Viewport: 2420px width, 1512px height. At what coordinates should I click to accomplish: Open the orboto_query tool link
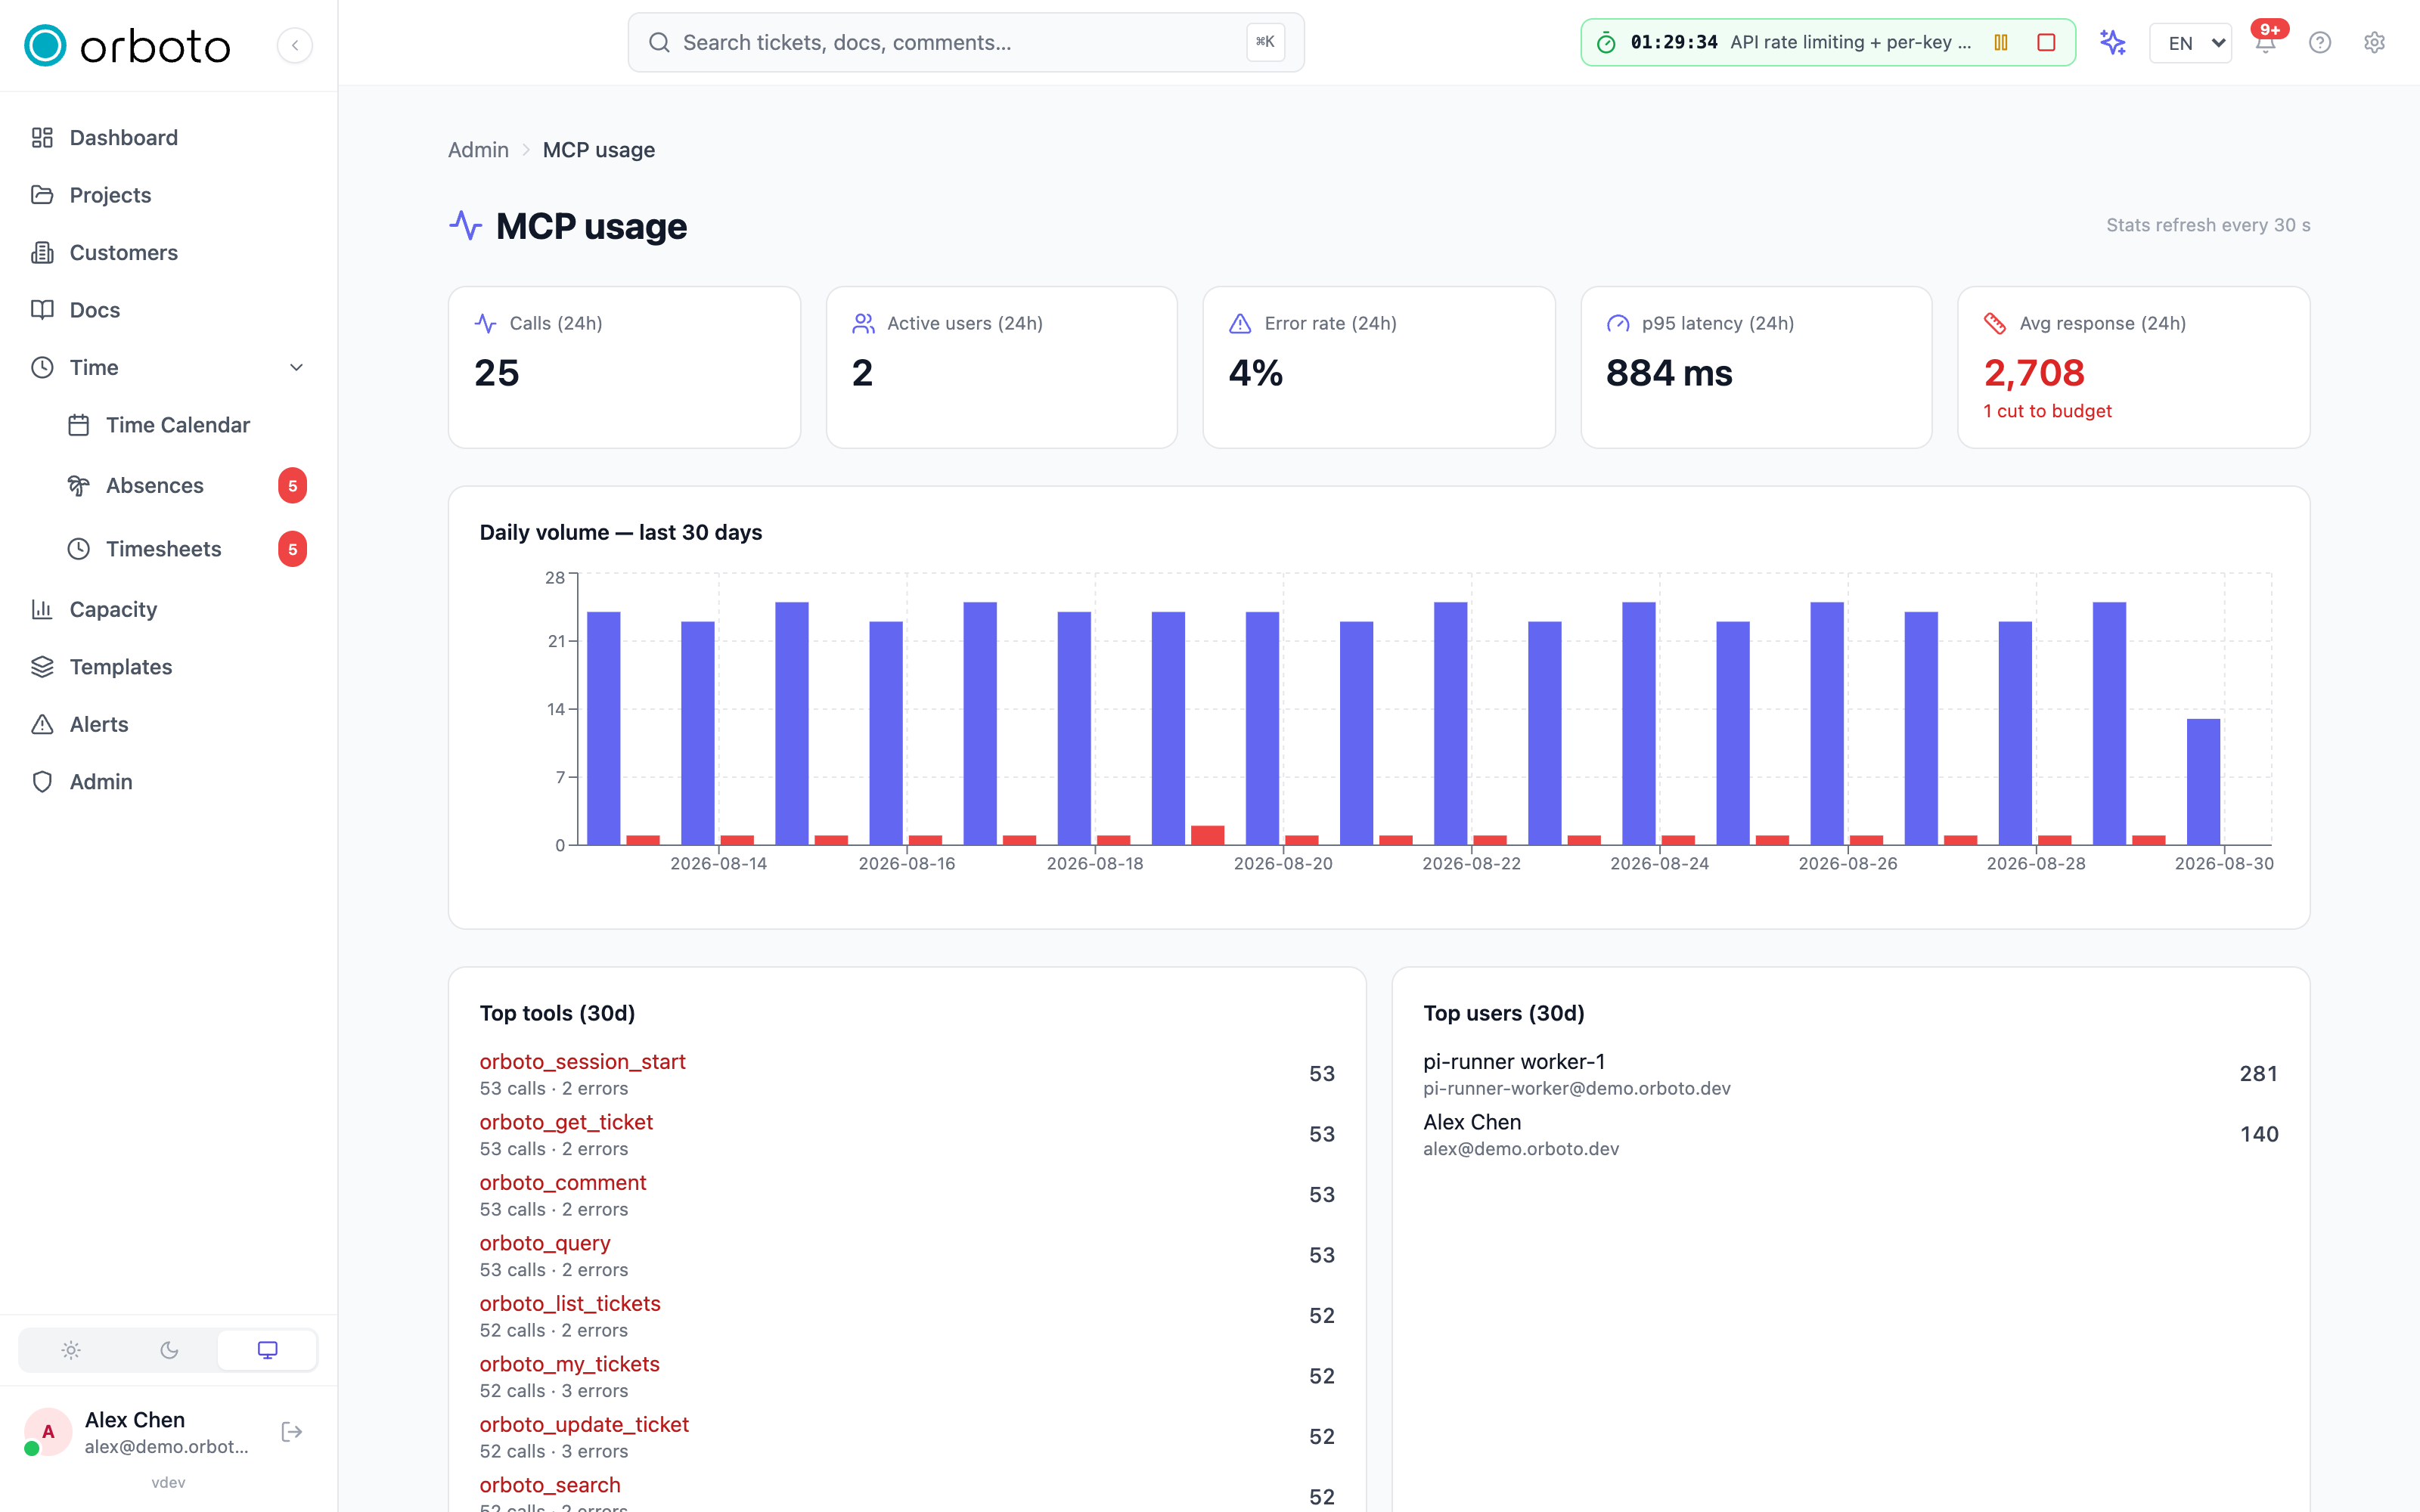tap(545, 1243)
